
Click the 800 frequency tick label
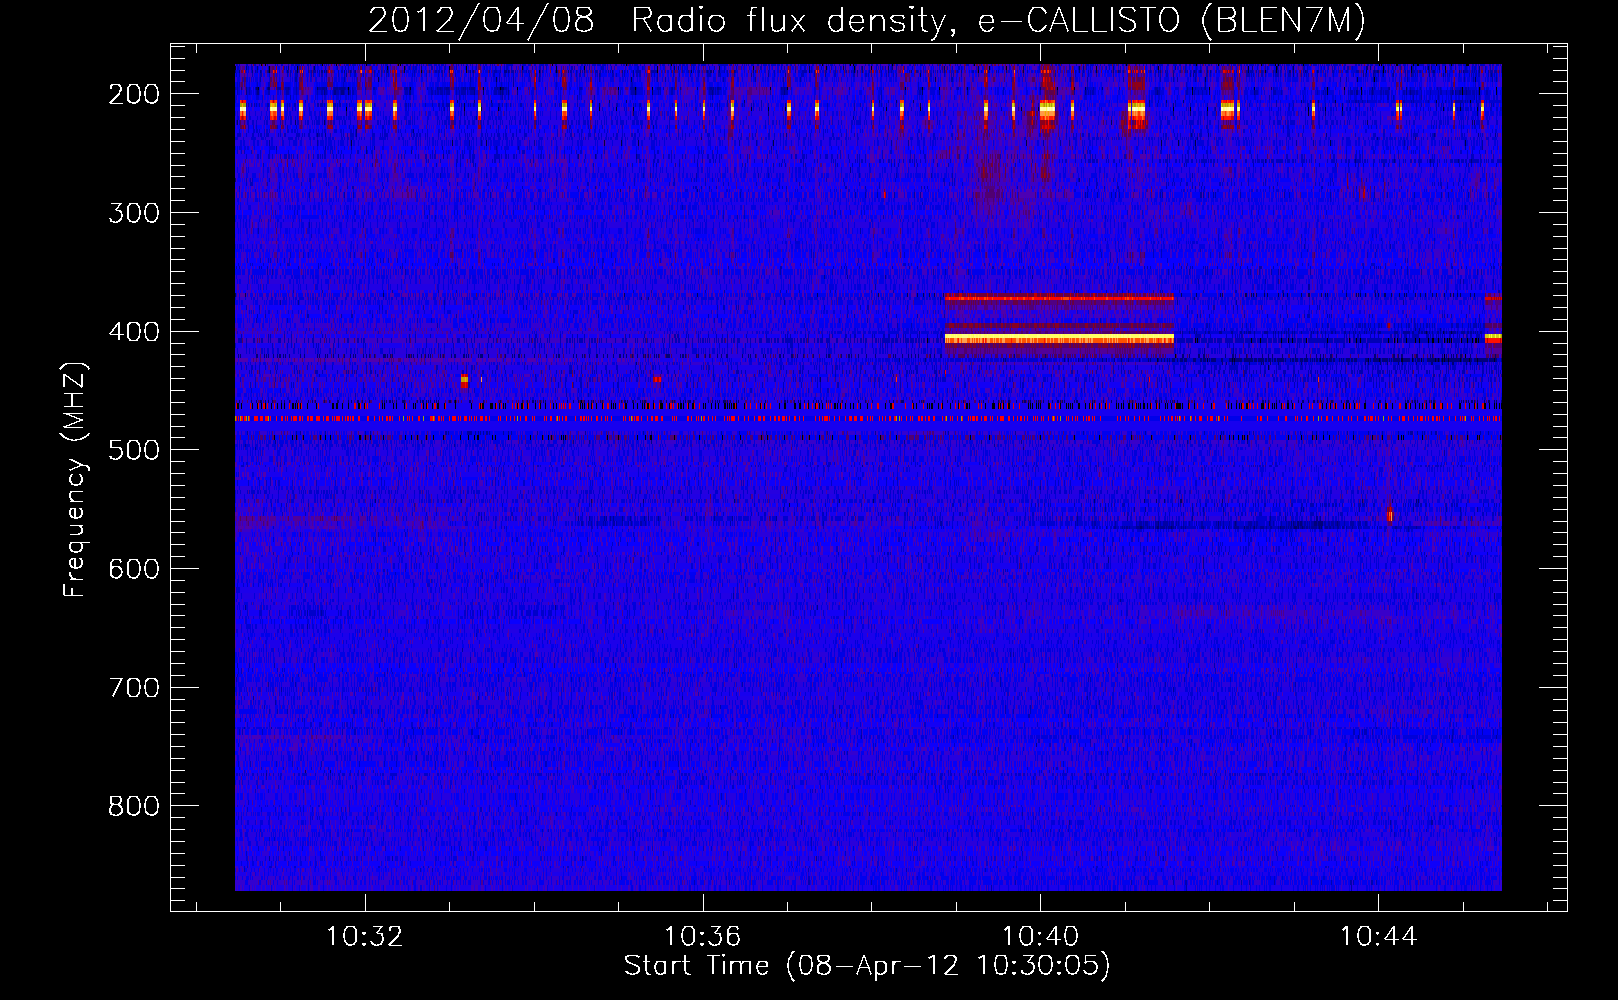click(134, 806)
